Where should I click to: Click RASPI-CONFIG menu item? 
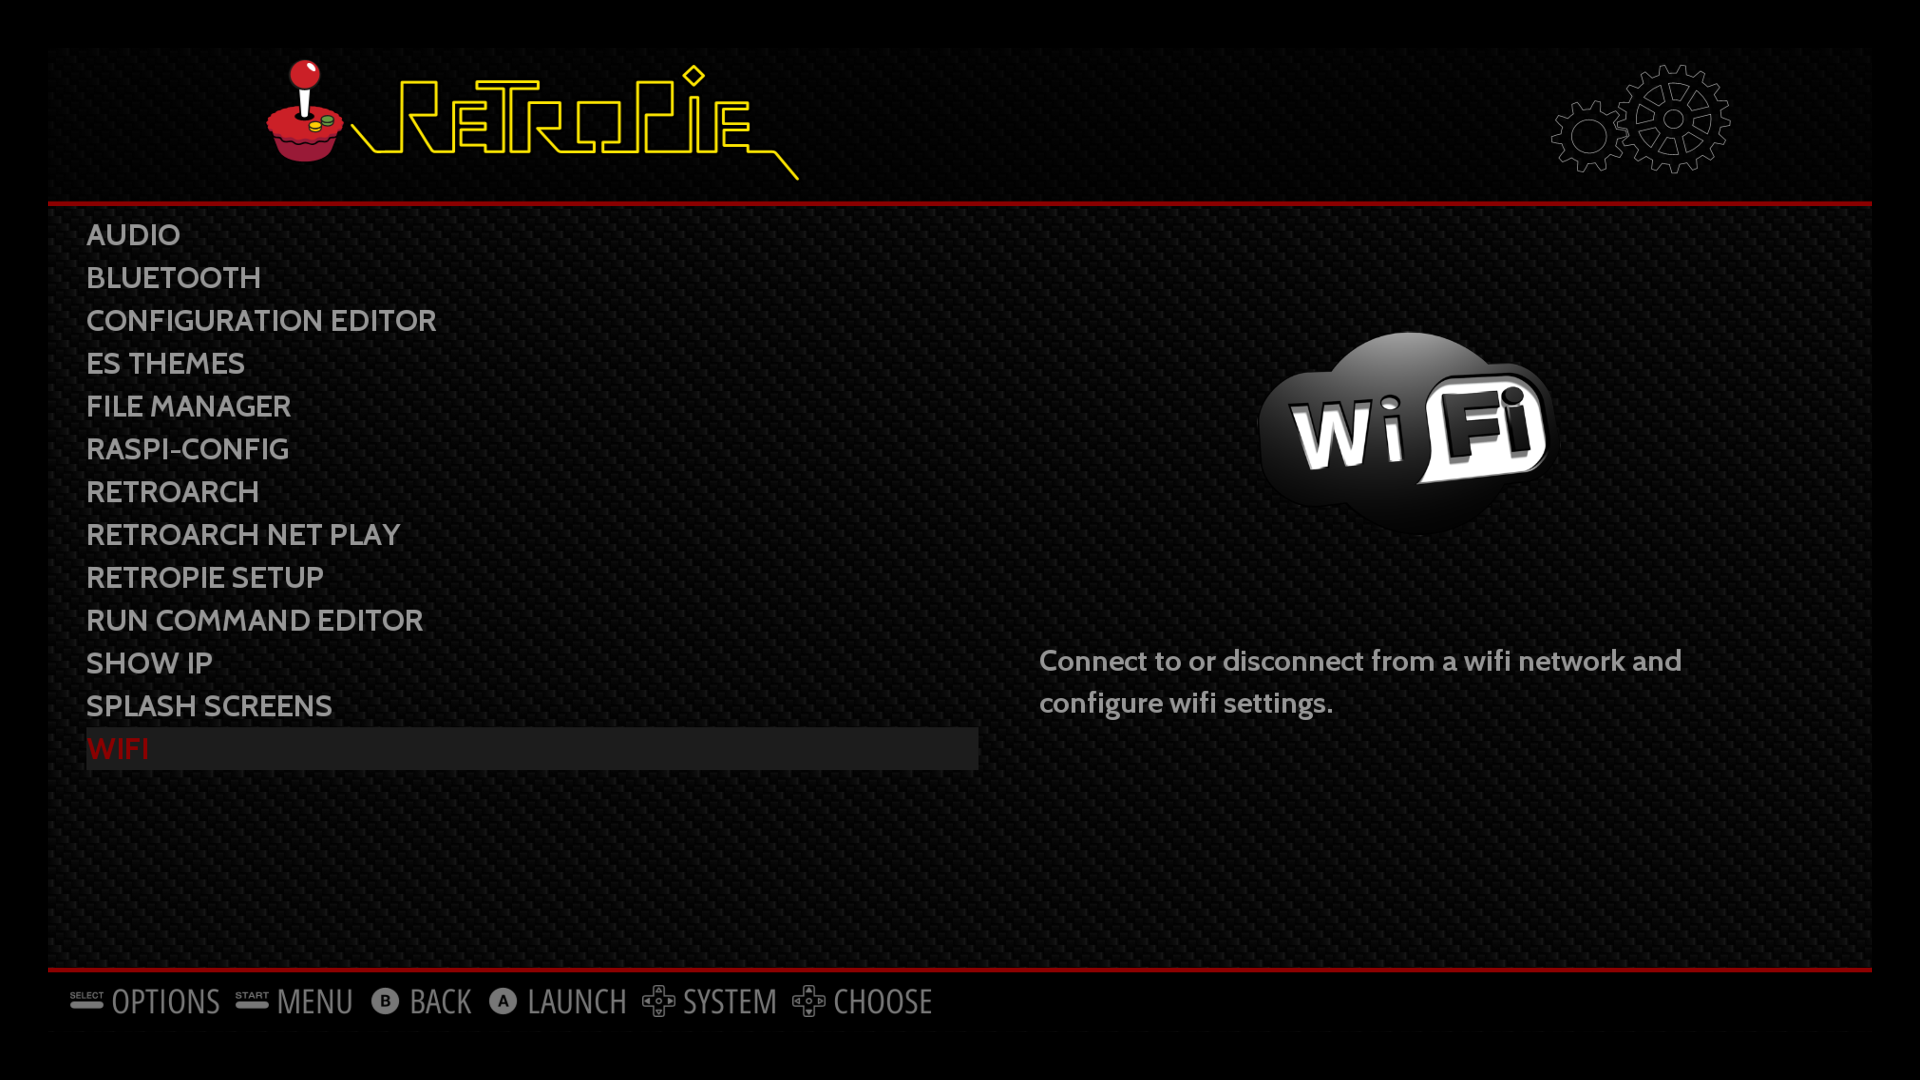coord(186,448)
